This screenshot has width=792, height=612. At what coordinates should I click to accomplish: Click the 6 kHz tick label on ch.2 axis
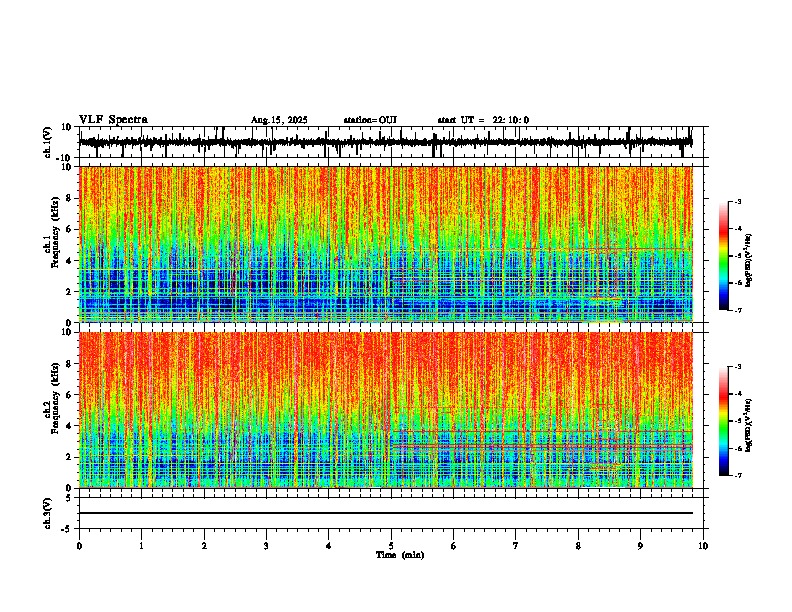pos(70,395)
